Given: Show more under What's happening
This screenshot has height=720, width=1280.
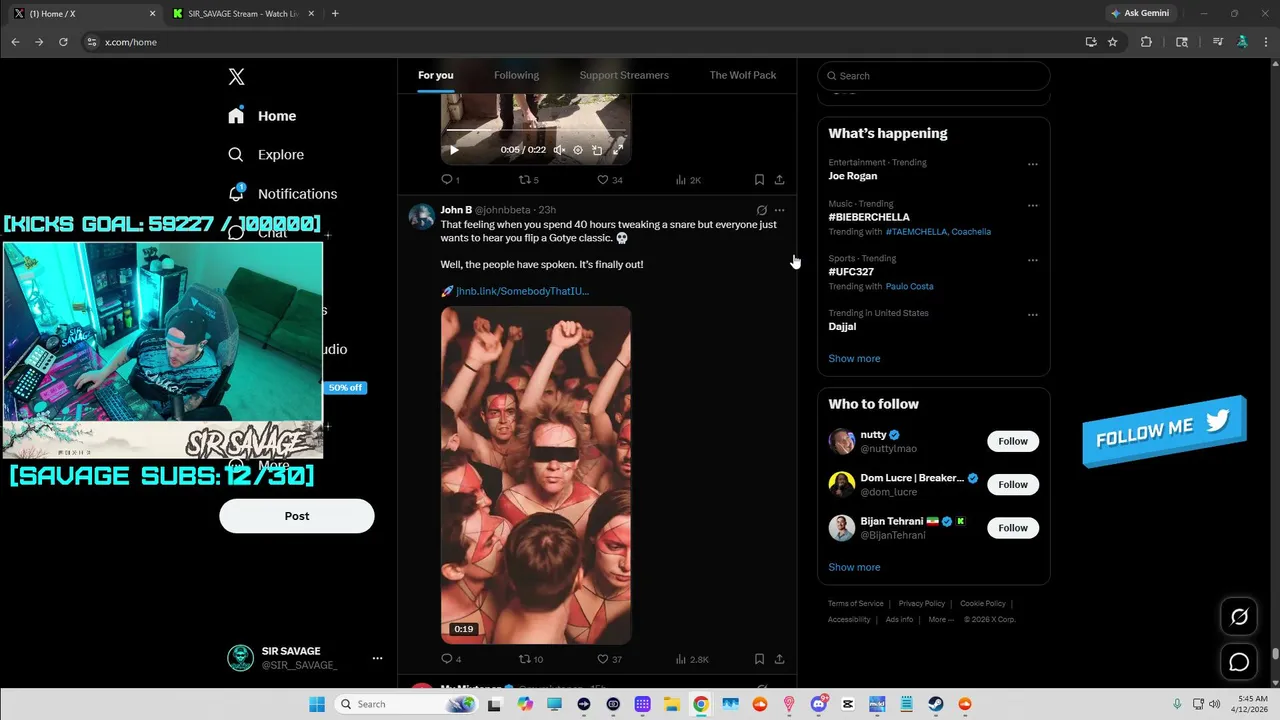Looking at the screenshot, I should click(x=854, y=358).
